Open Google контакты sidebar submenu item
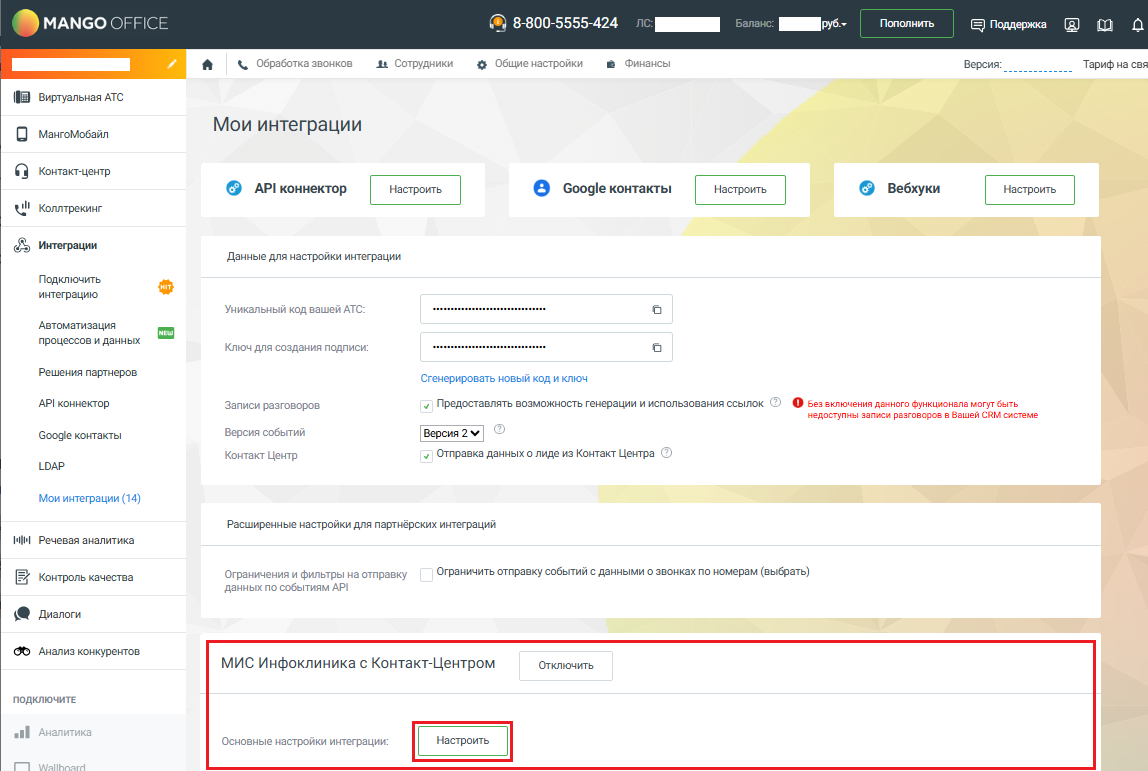 pos(80,436)
